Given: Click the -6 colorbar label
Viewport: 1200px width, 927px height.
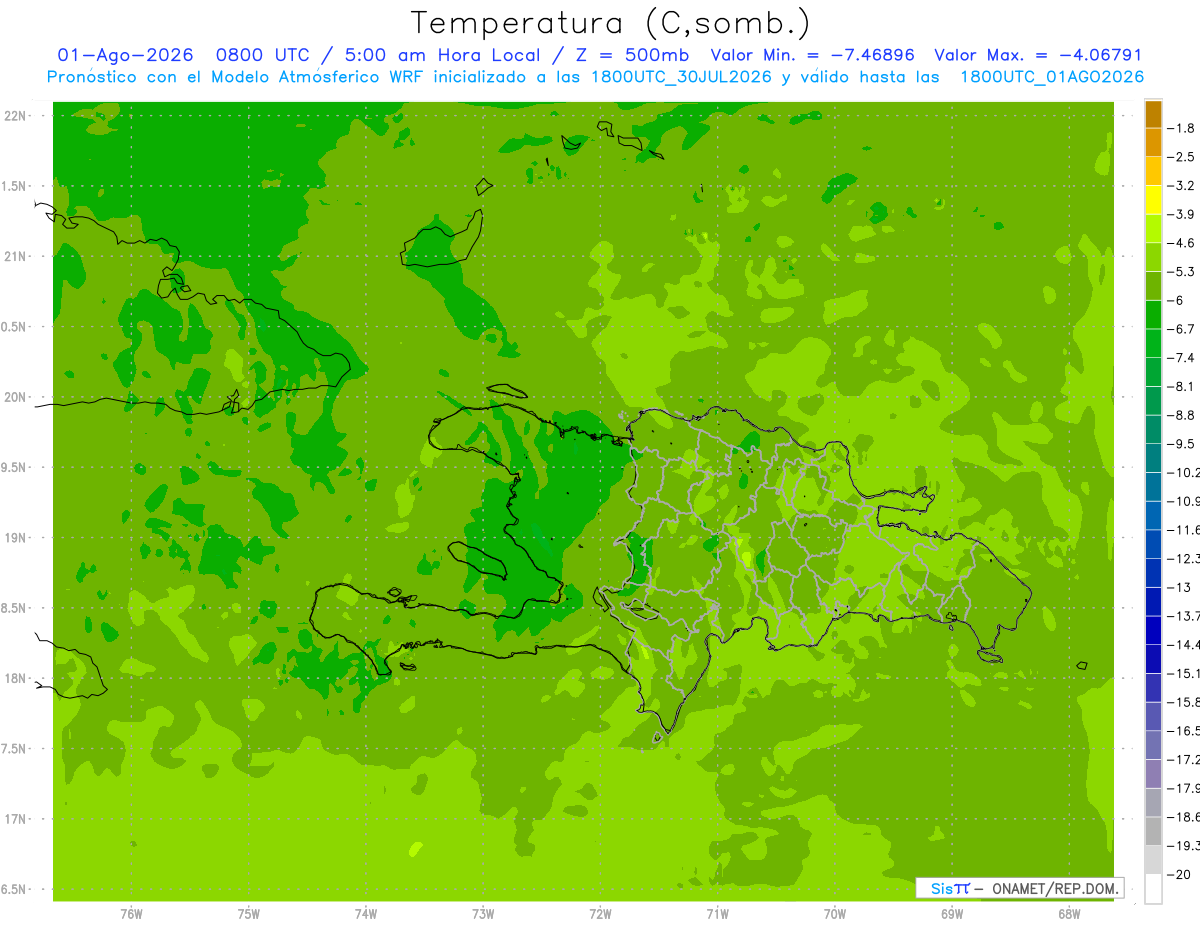Looking at the screenshot, I should pyautogui.click(x=1176, y=301).
